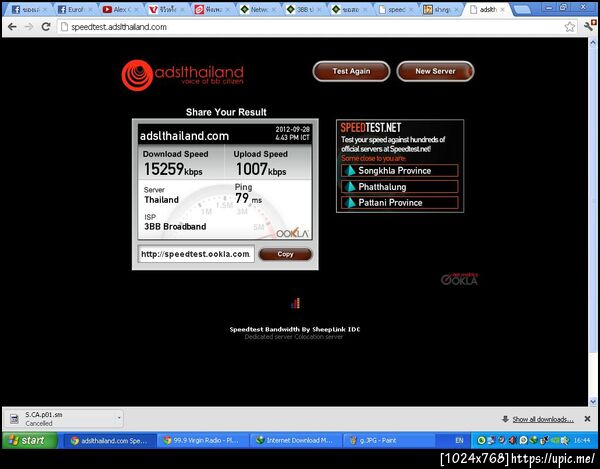This screenshot has height=469, width=600.
Task: Reload the speedtest page
Action: pyautogui.click(x=46, y=27)
